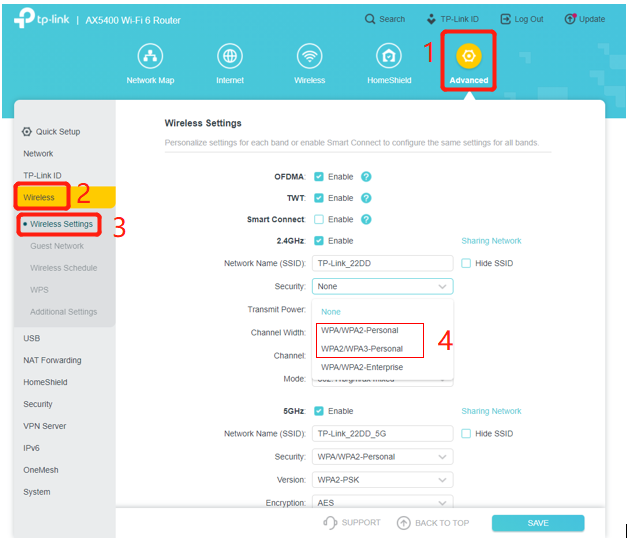
Task: Click the Log Out arrow icon
Action: (x=505, y=19)
